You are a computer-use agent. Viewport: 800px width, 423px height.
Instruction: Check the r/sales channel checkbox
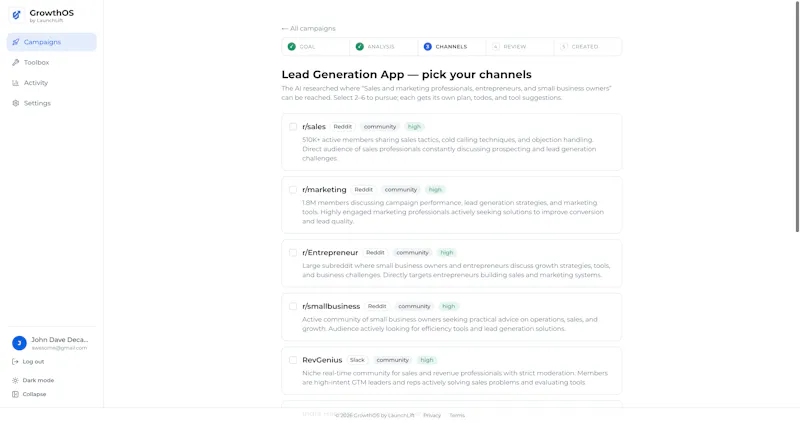293,127
